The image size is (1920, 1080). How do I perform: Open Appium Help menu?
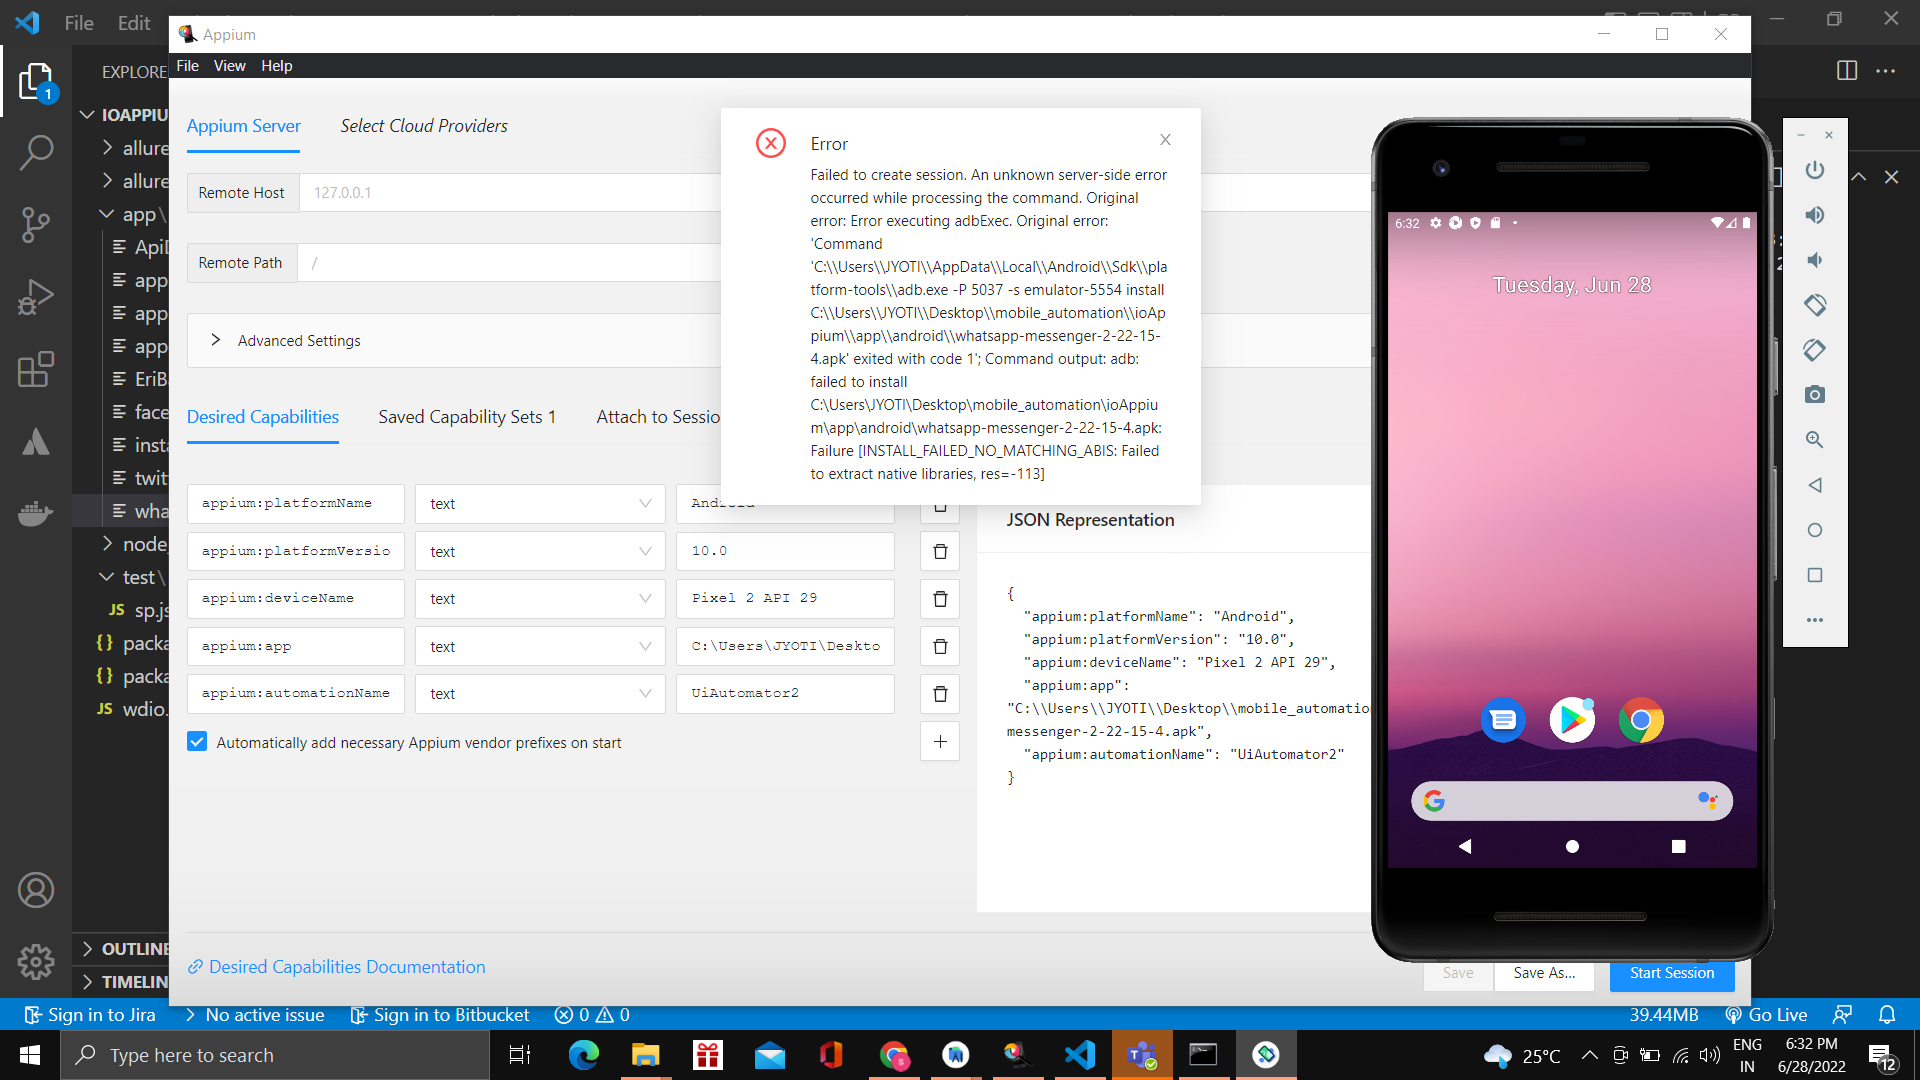(x=277, y=66)
